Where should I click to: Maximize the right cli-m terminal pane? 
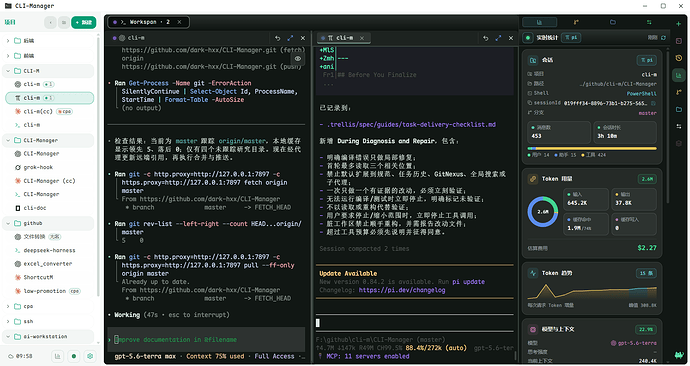click(x=498, y=38)
